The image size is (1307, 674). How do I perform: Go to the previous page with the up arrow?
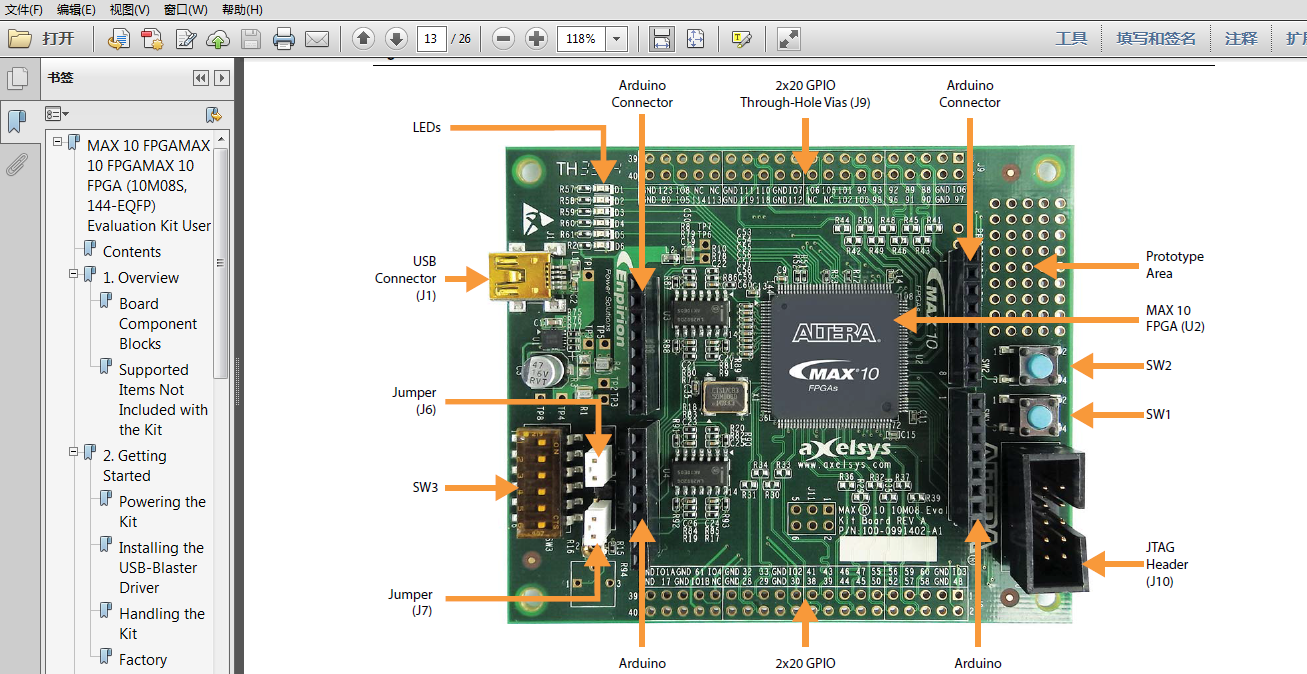point(364,39)
